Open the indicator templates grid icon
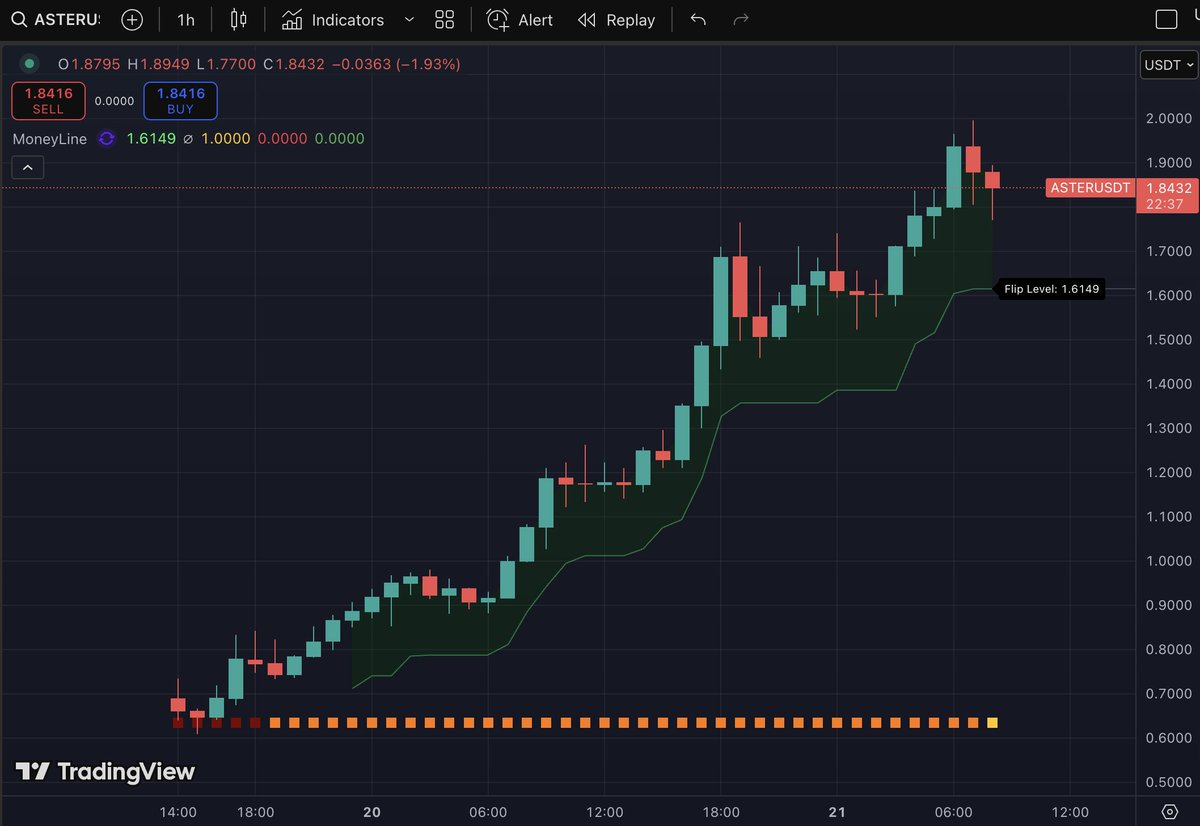Viewport: 1200px width, 826px height. pyautogui.click(x=445, y=20)
